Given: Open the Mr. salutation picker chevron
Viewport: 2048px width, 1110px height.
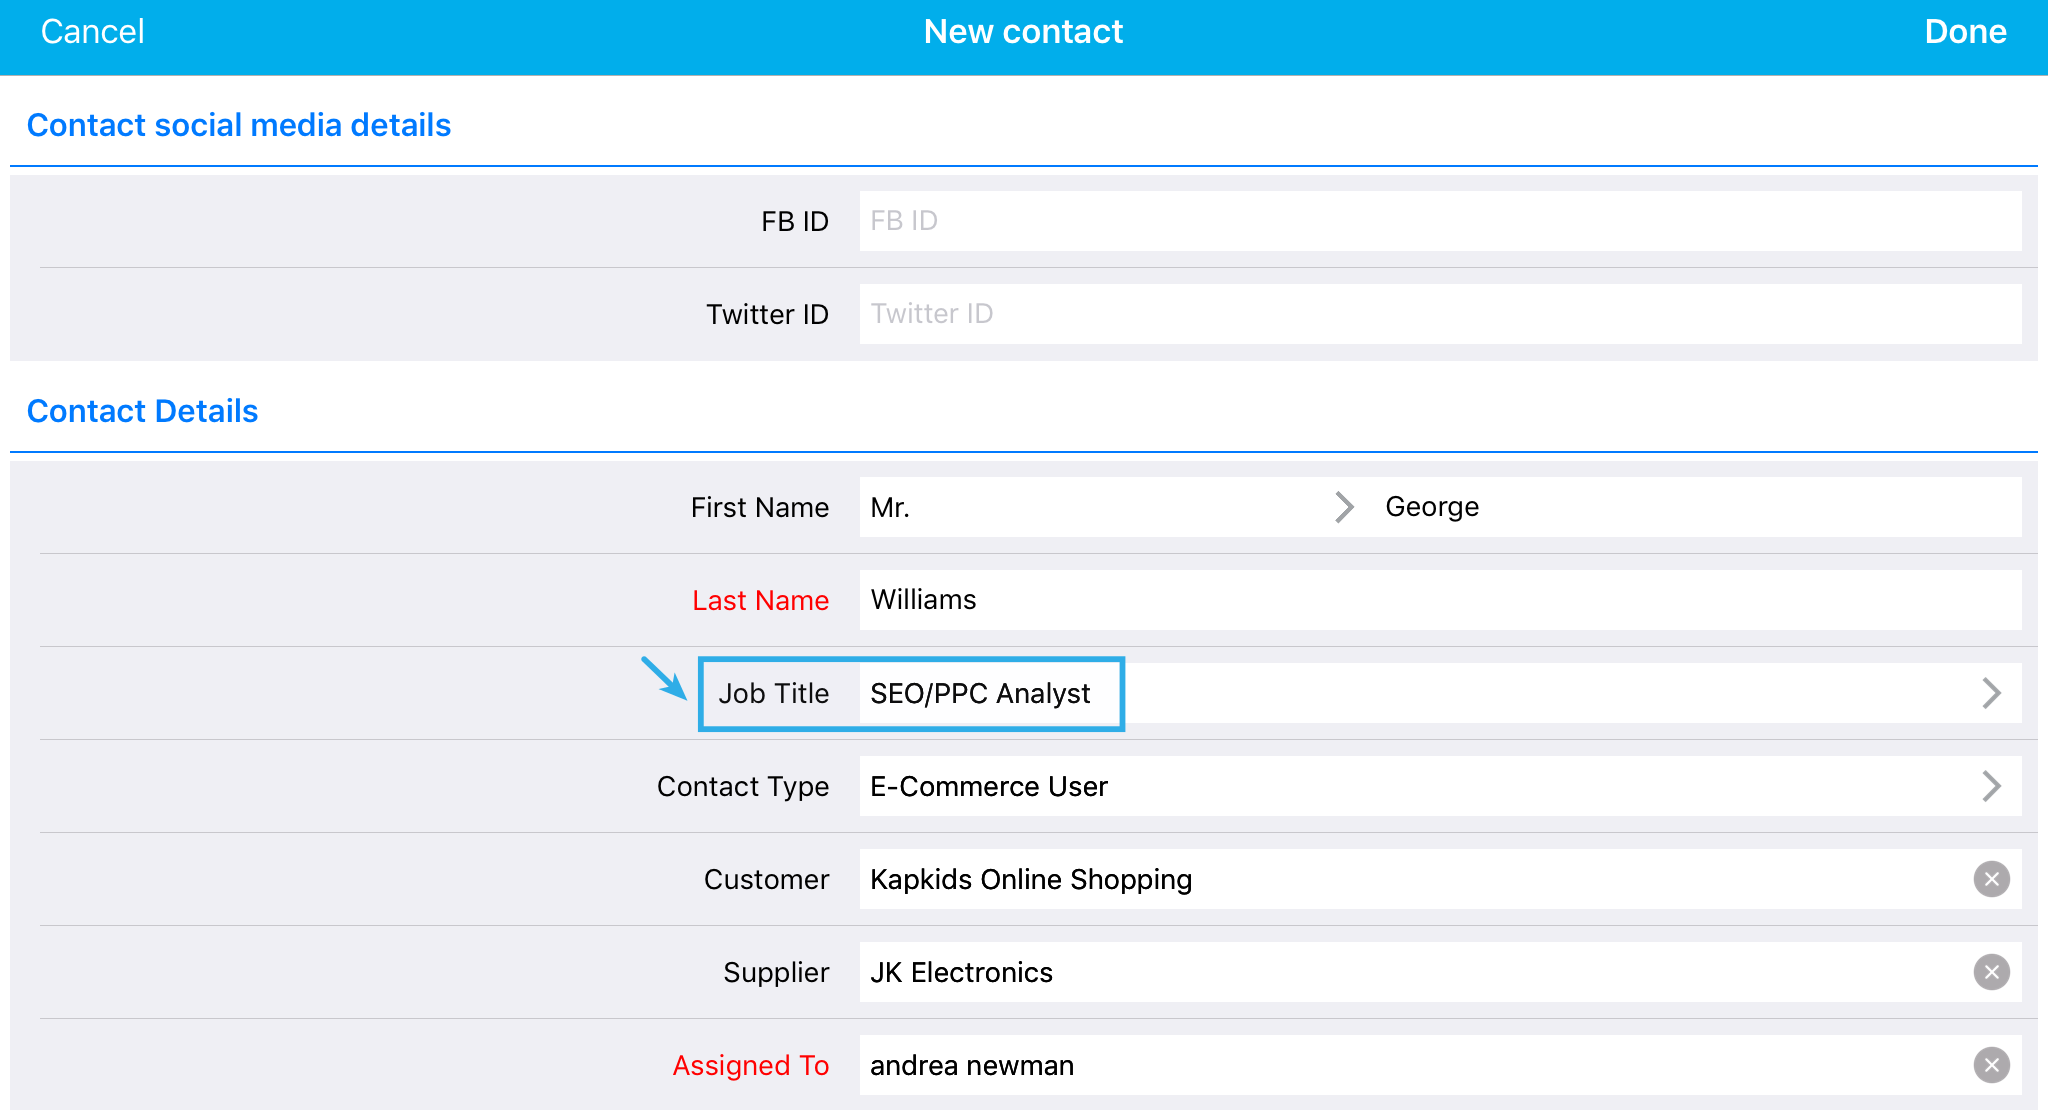Looking at the screenshot, I should 1344,507.
